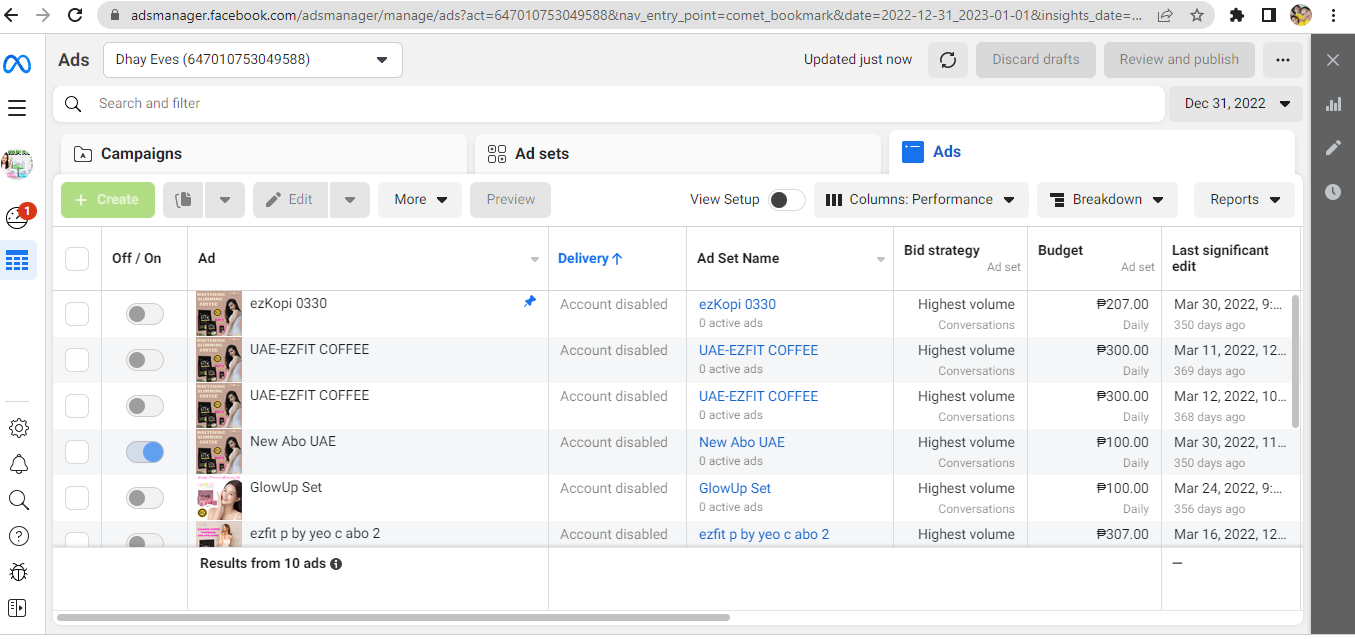
Task: Close the right side panel with X
Action: [x=1333, y=61]
